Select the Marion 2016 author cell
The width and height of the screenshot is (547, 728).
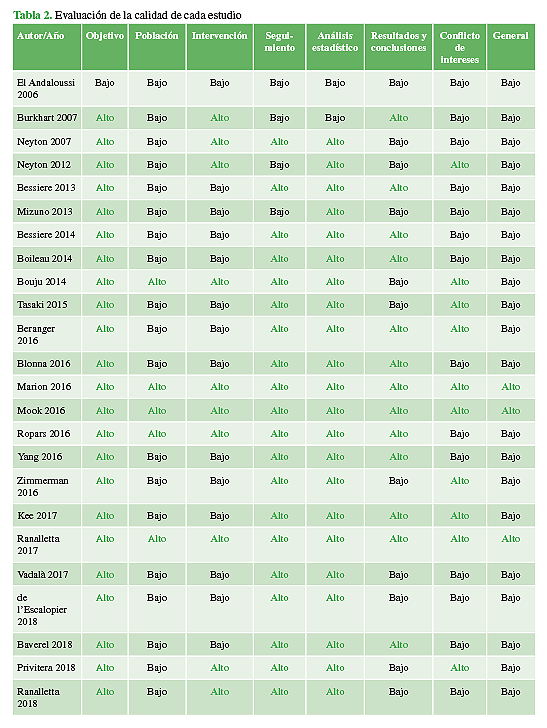(x=44, y=387)
